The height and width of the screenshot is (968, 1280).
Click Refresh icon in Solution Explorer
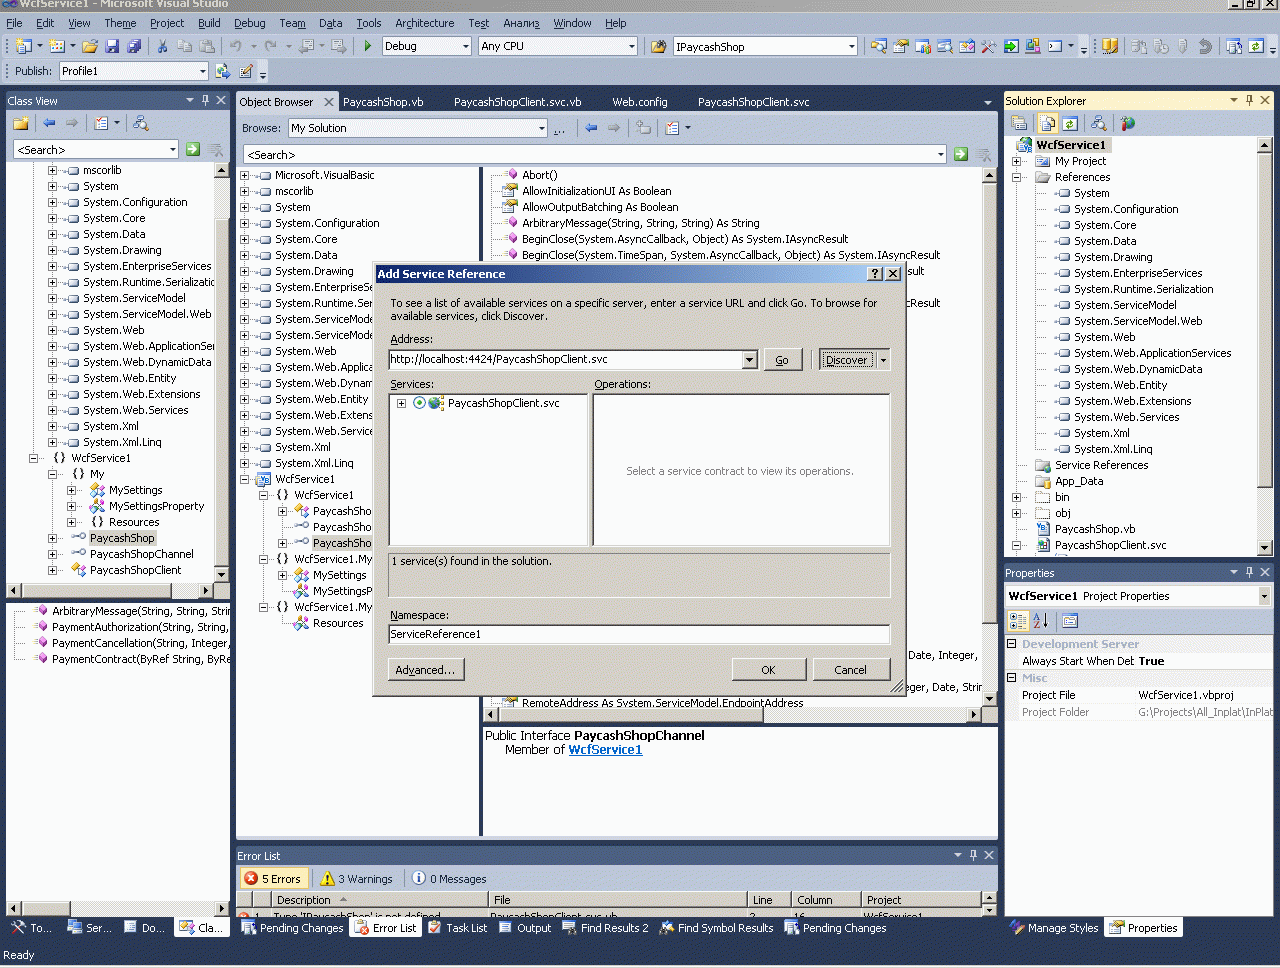point(1070,123)
